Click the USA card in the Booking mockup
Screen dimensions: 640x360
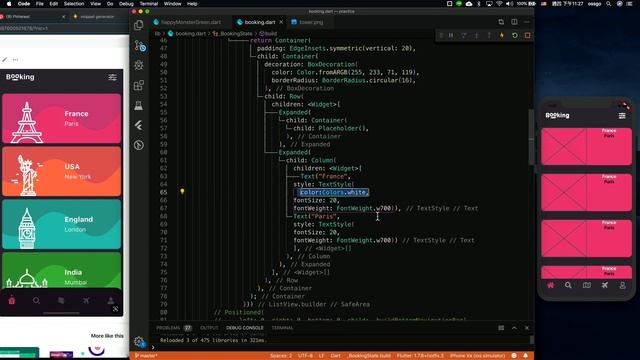[62, 171]
